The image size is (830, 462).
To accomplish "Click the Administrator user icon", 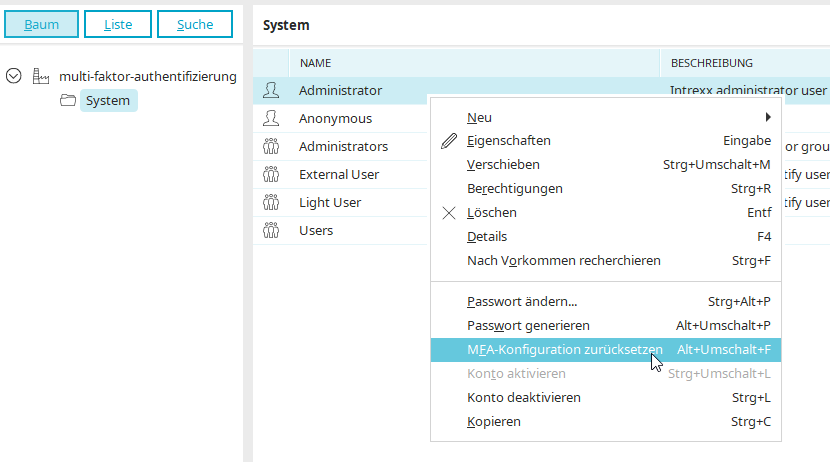I will pos(271,90).
